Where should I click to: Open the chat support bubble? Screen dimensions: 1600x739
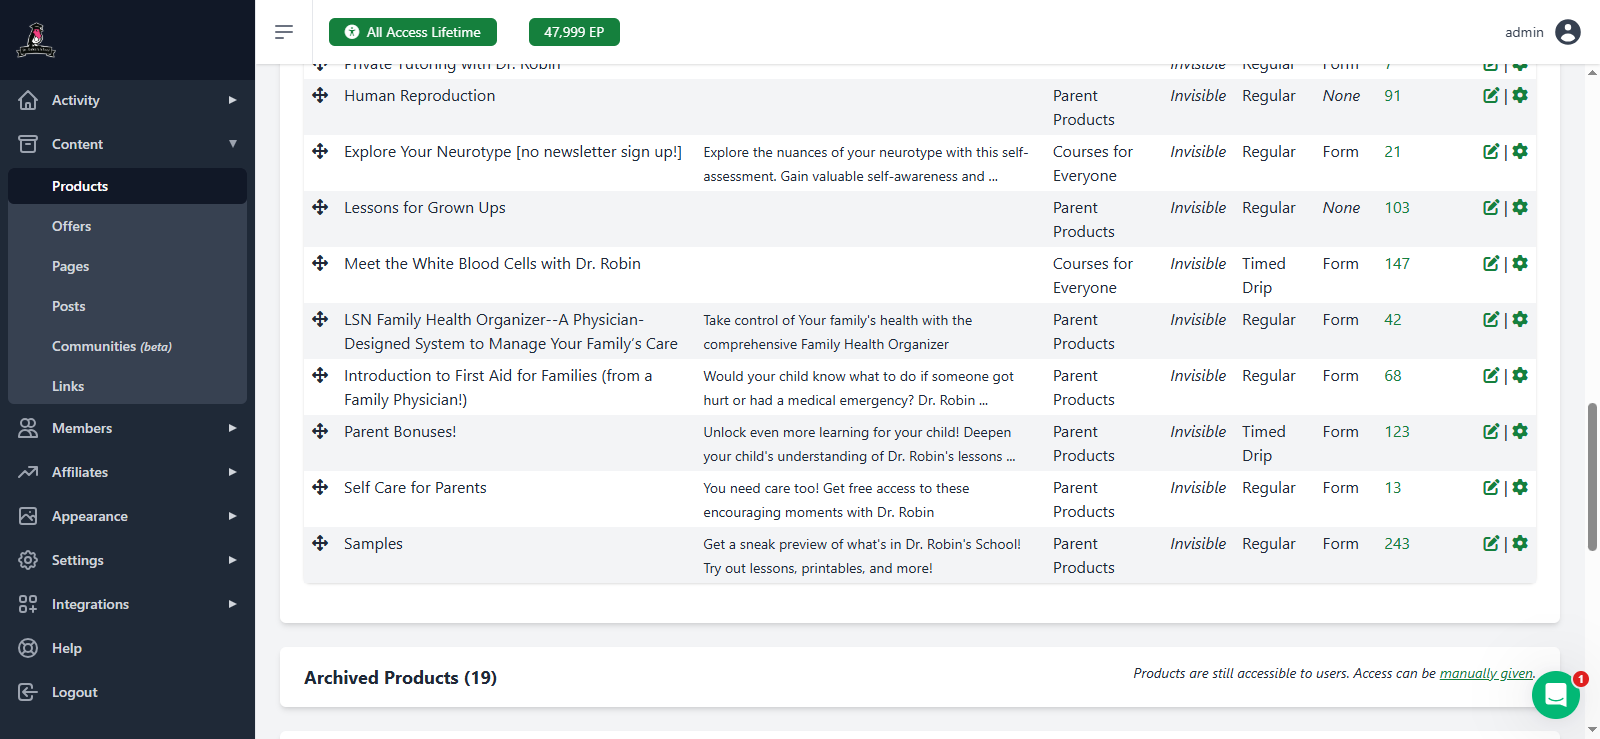pyautogui.click(x=1555, y=695)
